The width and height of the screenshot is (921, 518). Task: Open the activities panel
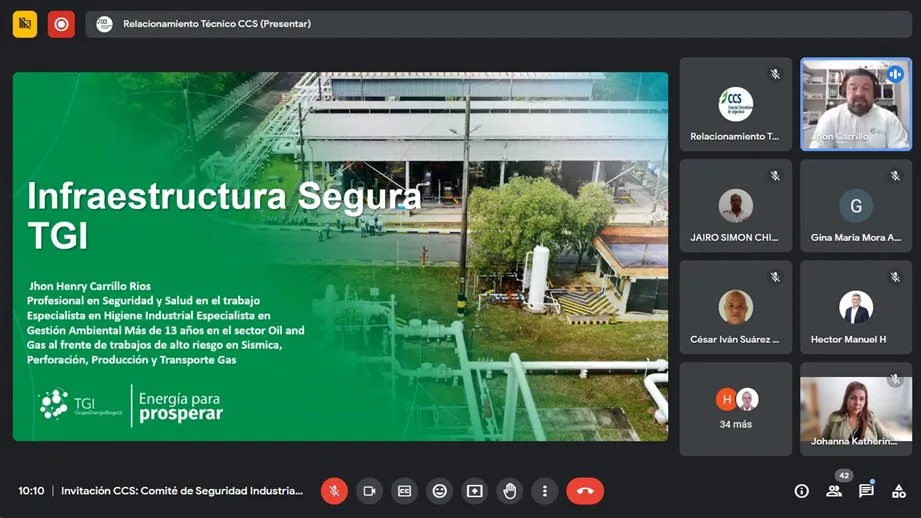(x=899, y=491)
